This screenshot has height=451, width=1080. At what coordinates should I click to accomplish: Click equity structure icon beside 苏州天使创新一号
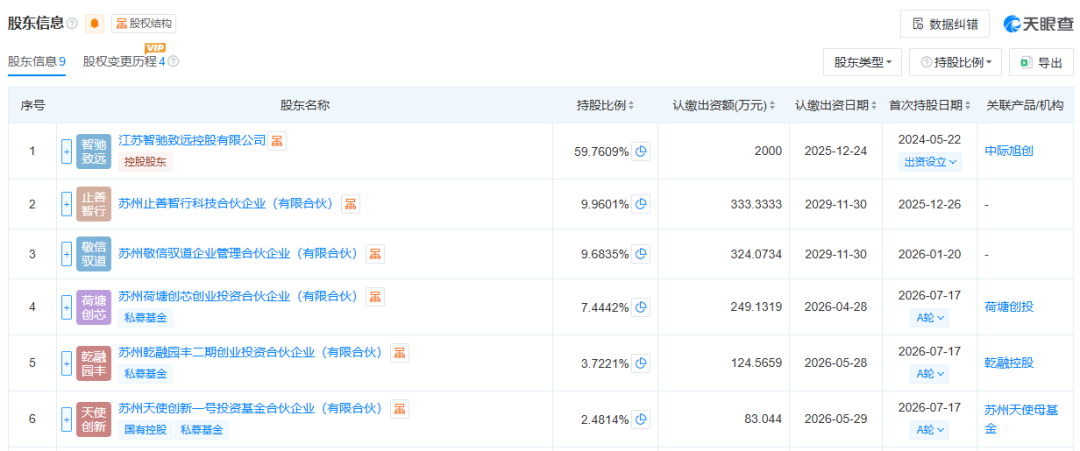(400, 409)
